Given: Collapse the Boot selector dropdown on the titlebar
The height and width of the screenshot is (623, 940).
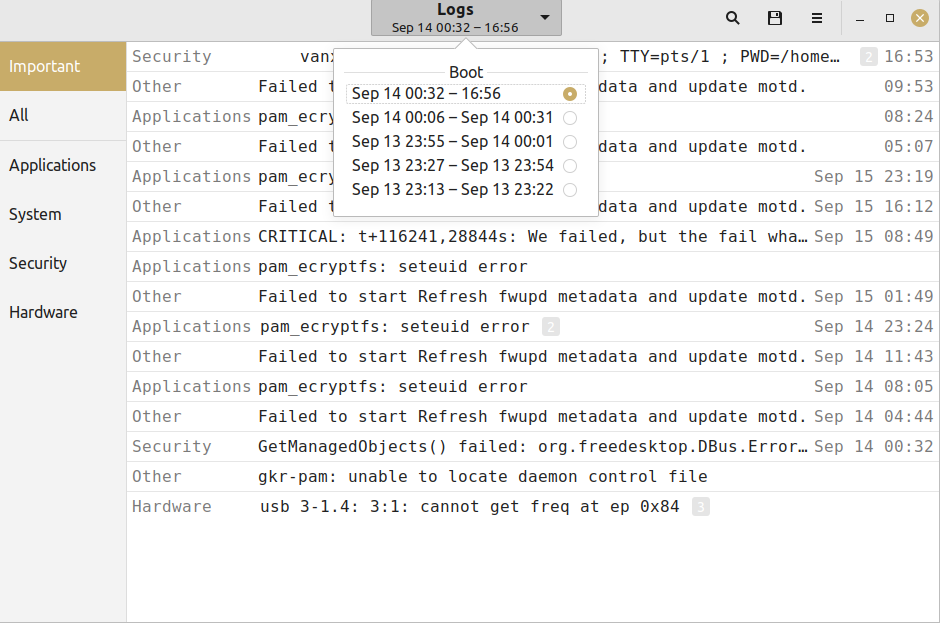Looking at the screenshot, I should click(466, 18).
